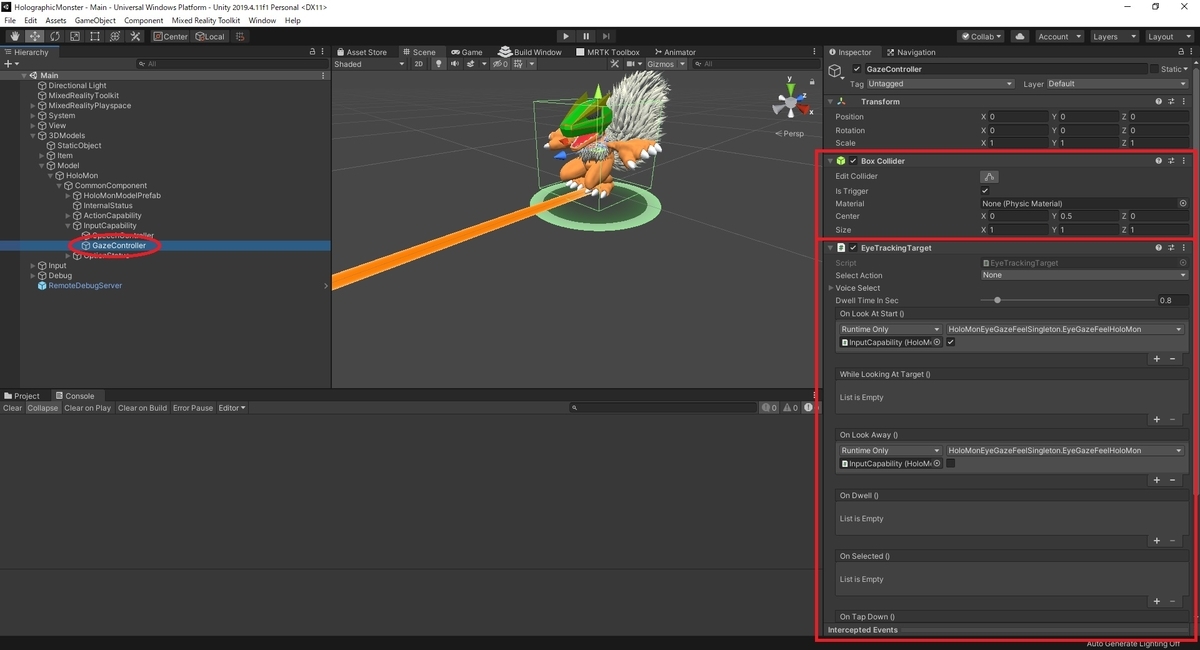The height and width of the screenshot is (650, 1200).
Task: Clear the console log
Action: pos(12,408)
